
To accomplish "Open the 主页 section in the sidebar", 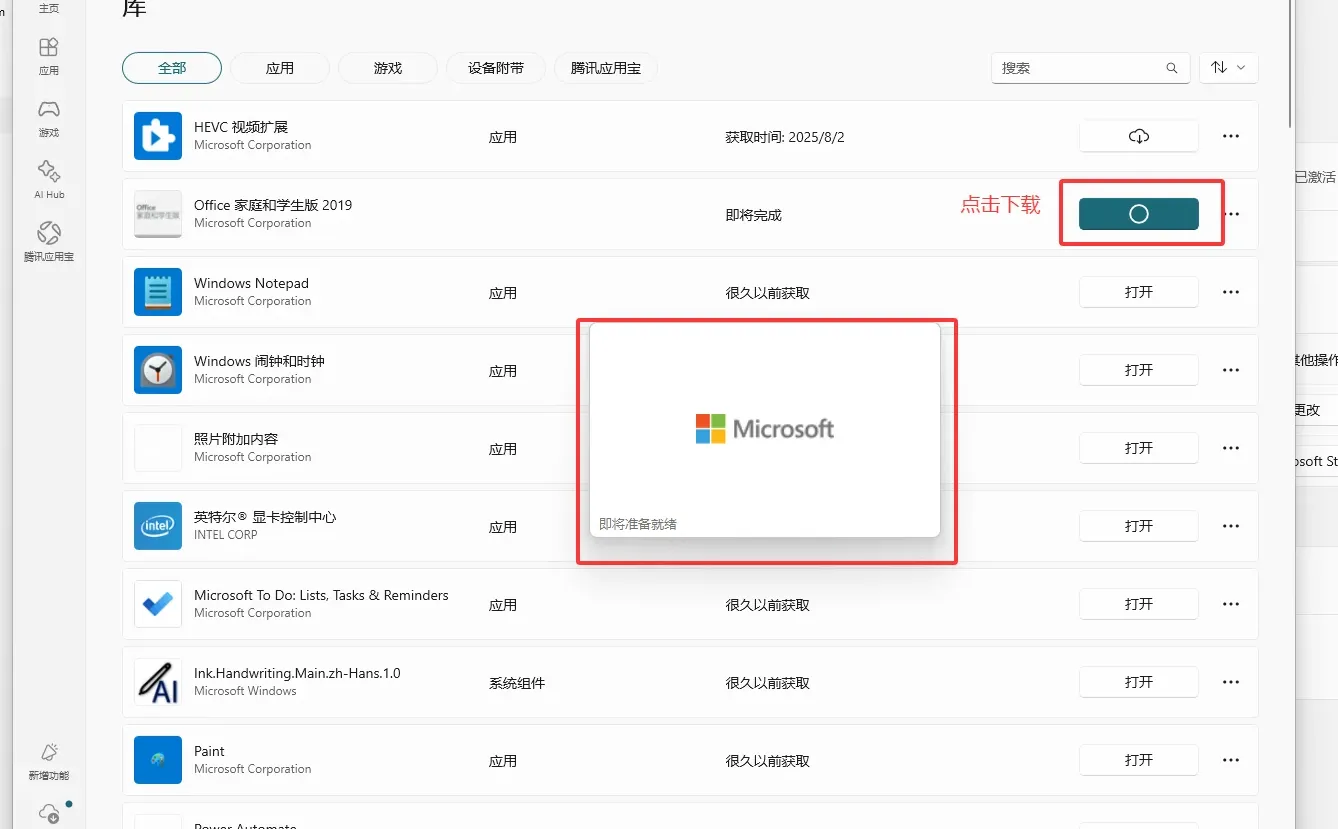I will [48, 10].
